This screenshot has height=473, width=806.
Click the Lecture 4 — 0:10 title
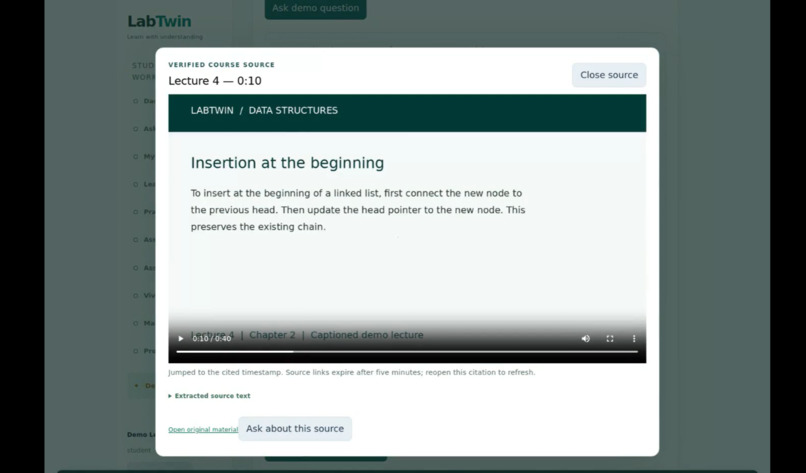tap(215, 81)
